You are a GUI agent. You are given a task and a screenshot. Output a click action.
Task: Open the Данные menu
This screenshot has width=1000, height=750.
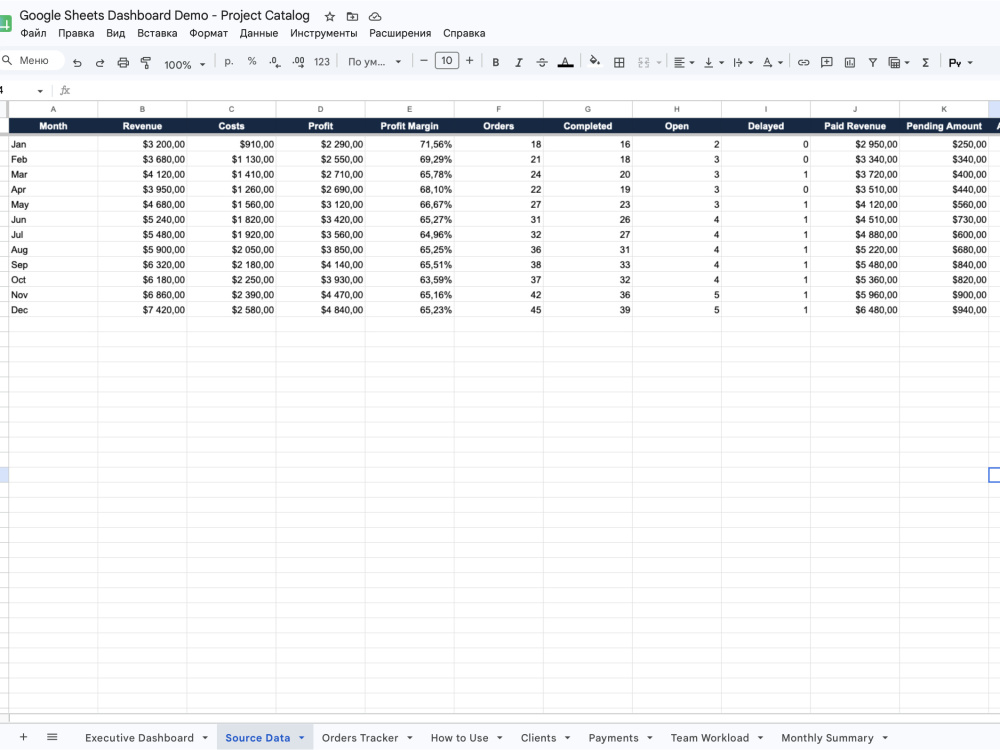[x=259, y=33]
